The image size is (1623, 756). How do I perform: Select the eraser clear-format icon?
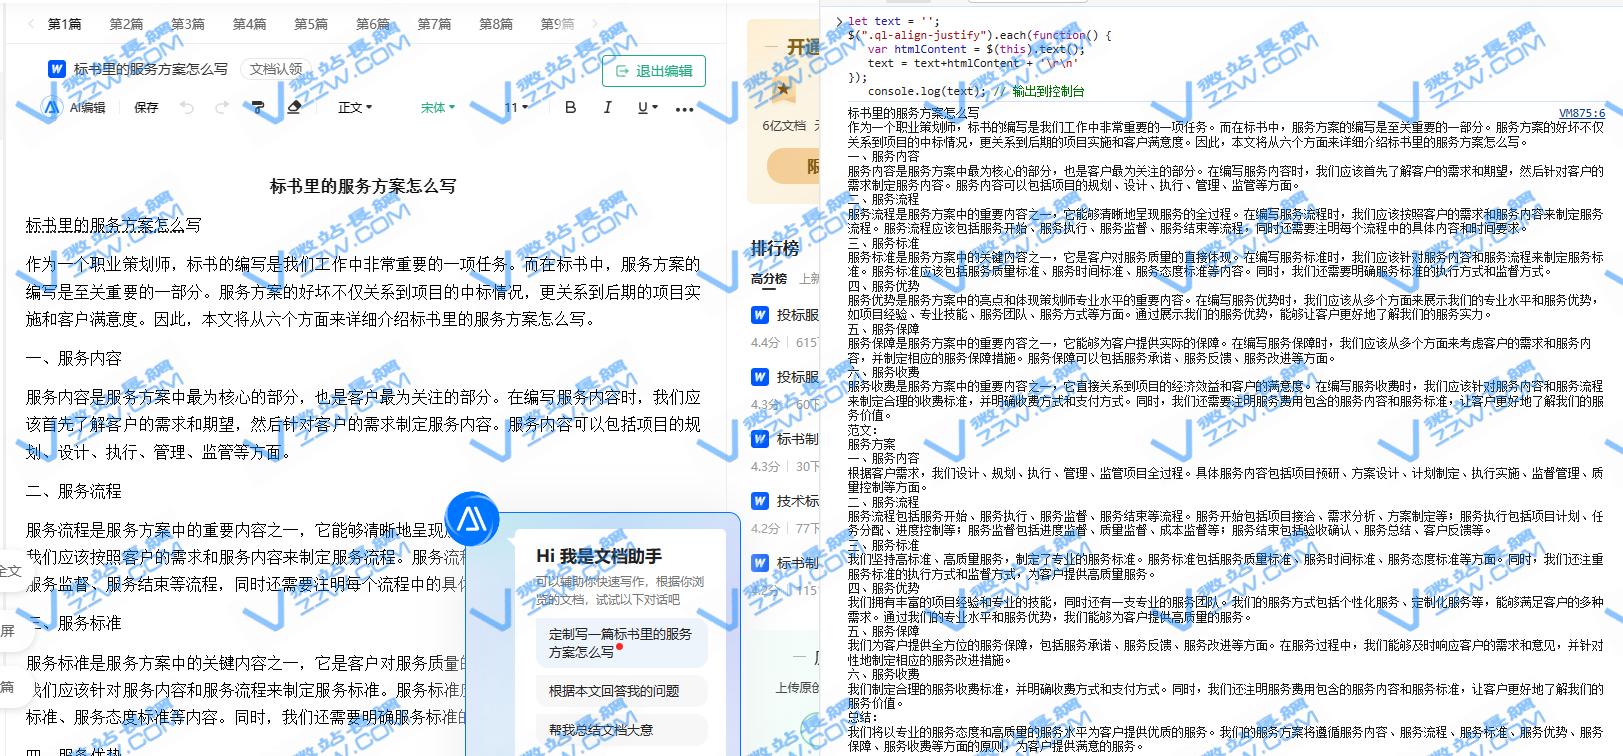(294, 107)
